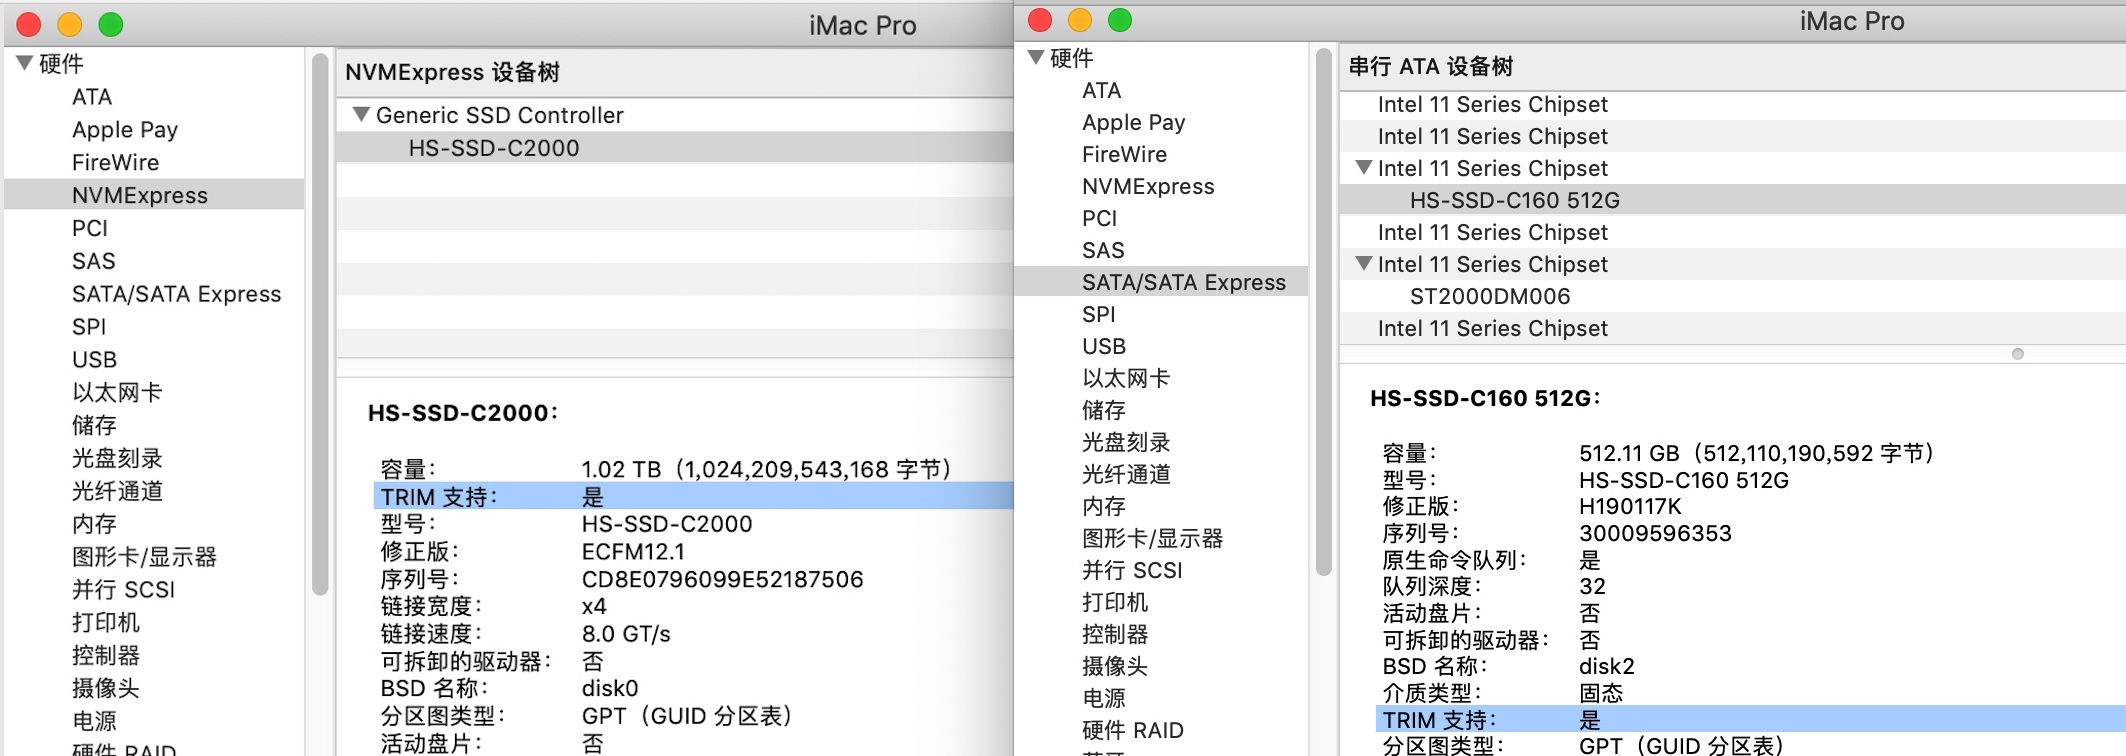This screenshot has height=756, width=2126.
Task: Select USB in right window sidebar
Action: point(1104,346)
